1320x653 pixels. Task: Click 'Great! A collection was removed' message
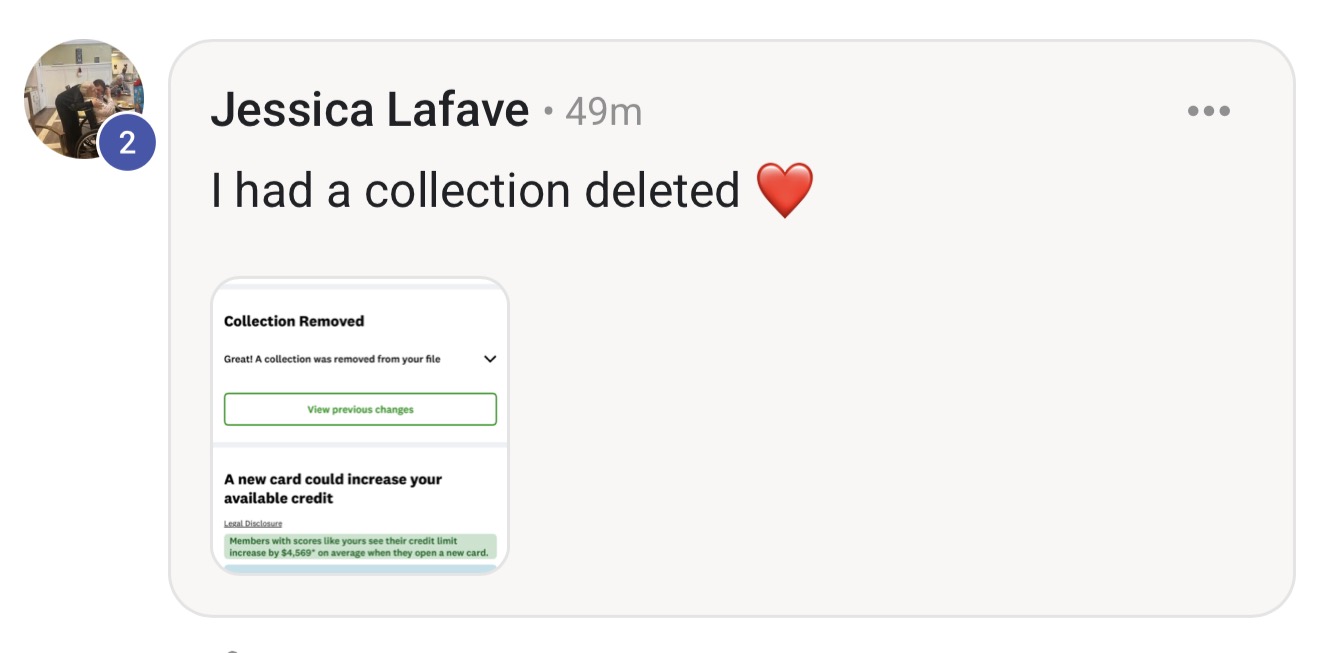coord(332,359)
